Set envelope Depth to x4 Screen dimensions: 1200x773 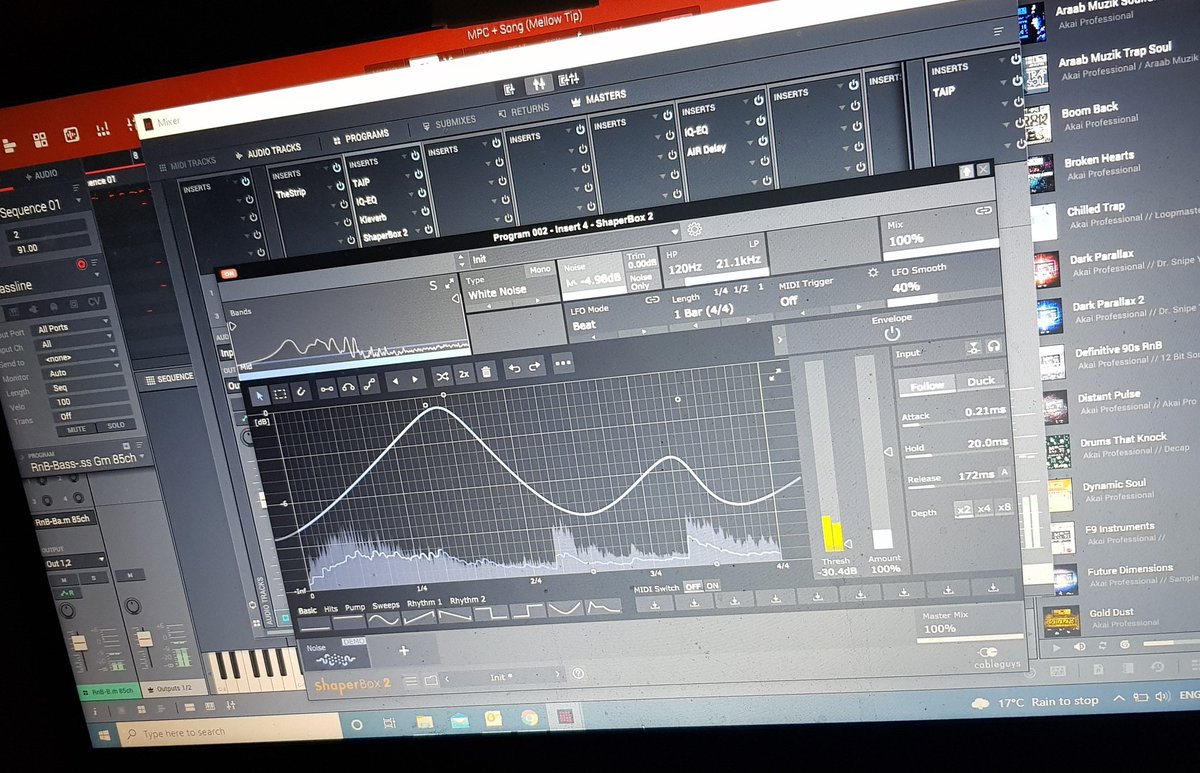pos(983,508)
